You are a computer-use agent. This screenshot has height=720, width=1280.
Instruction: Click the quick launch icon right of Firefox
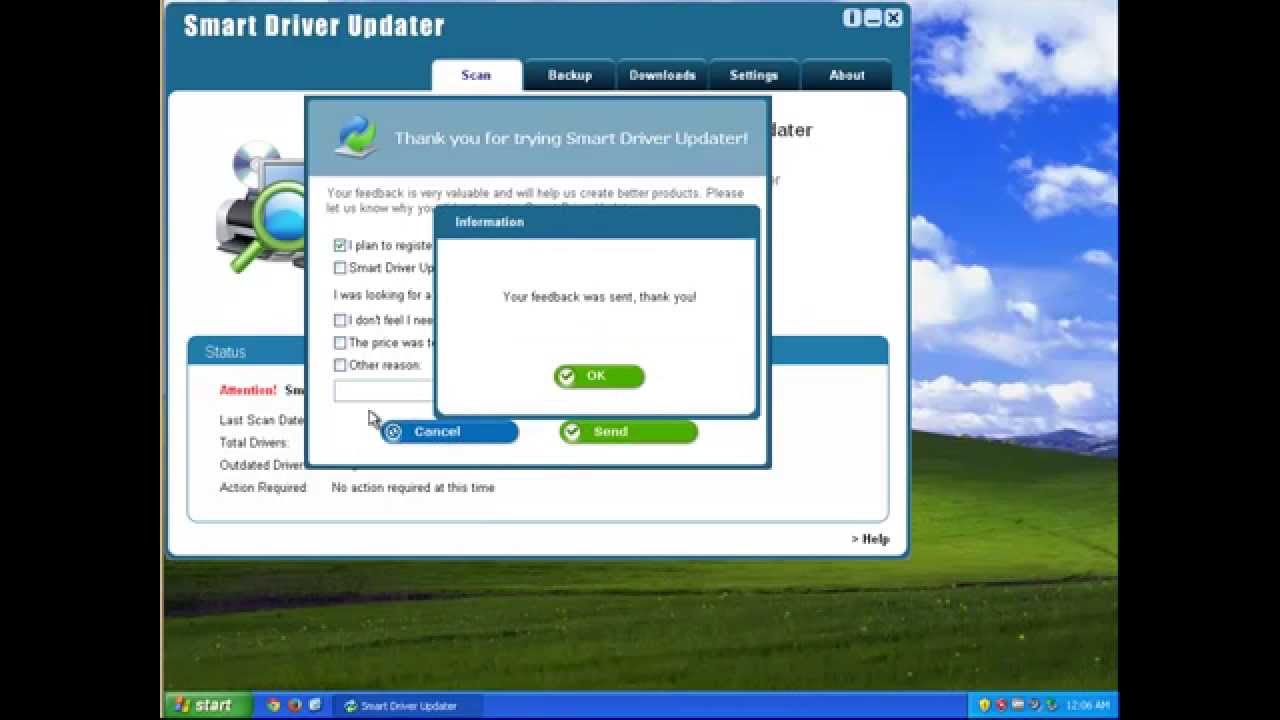pyautogui.click(x=314, y=705)
